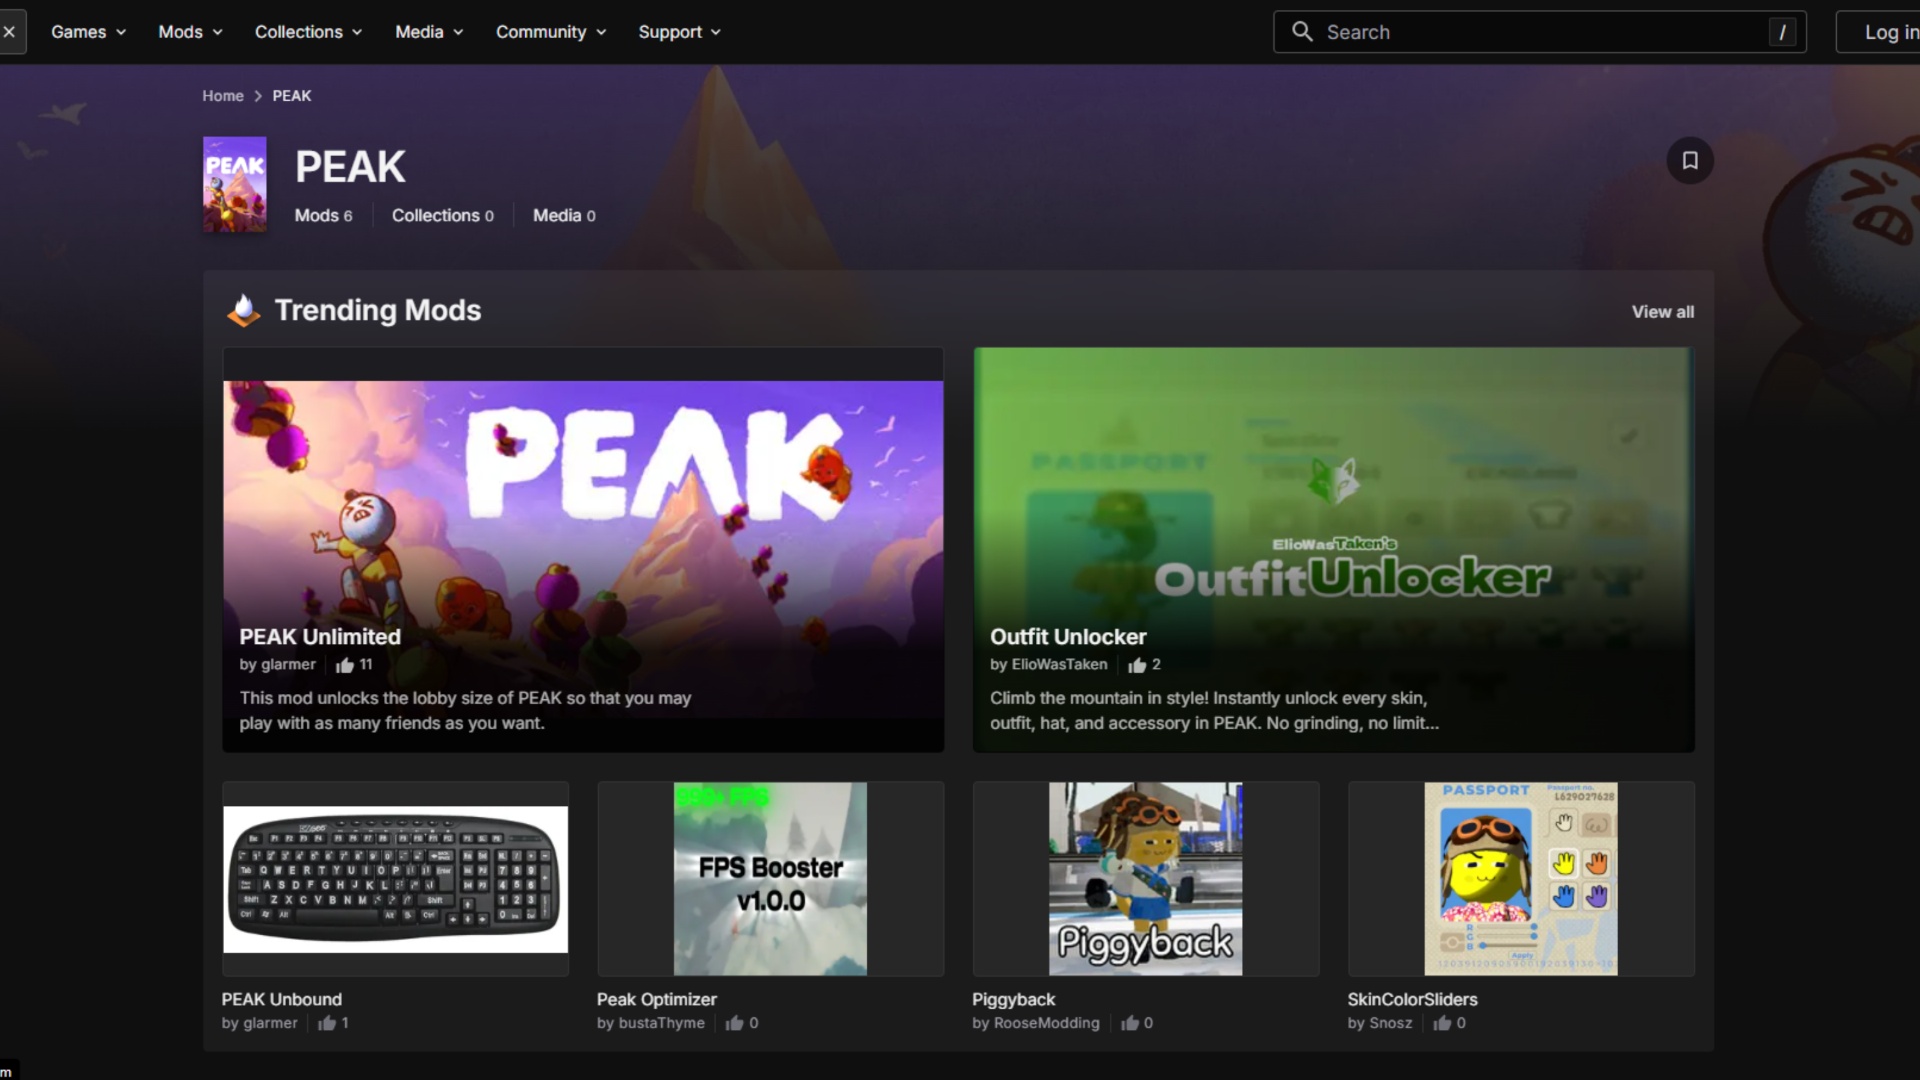Open author bustaThyme profile

click(x=662, y=1023)
